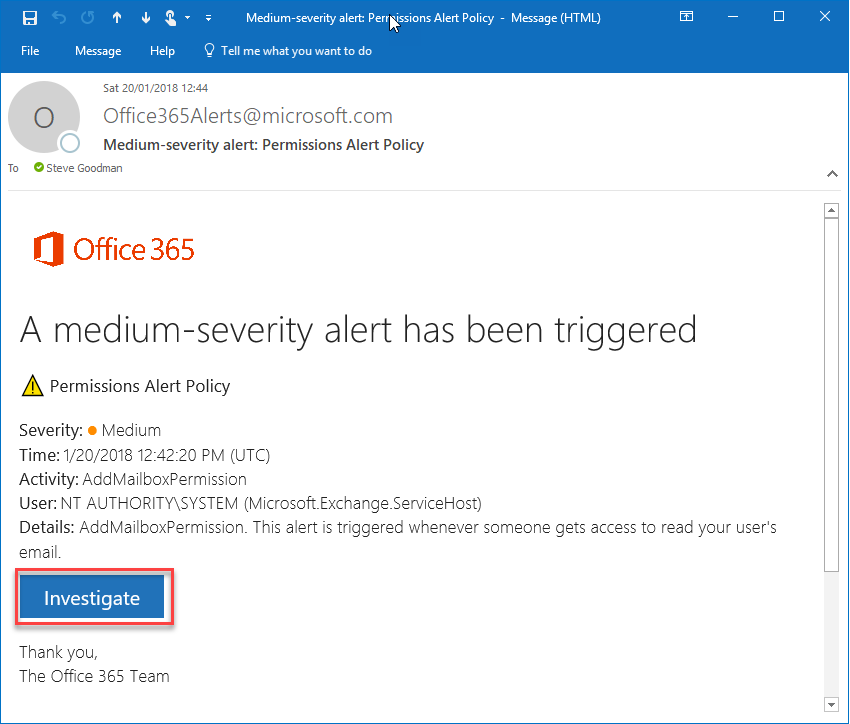Image resolution: width=850 pixels, height=724 pixels.
Task: Open the Touch/Mouse mode dropdown arrow
Action: (x=187, y=18)
